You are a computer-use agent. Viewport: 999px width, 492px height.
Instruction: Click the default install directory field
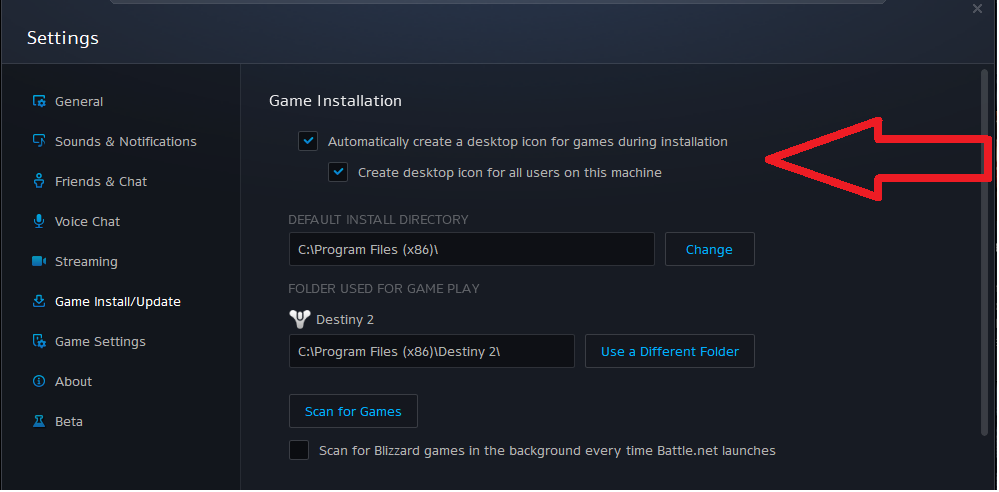pyautogui.click(x=471, y=249)
